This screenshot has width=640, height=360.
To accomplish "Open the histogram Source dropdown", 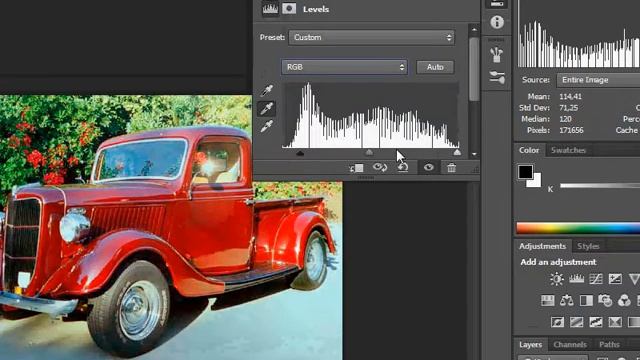I will pyautogui.click(x=598, y=80).
